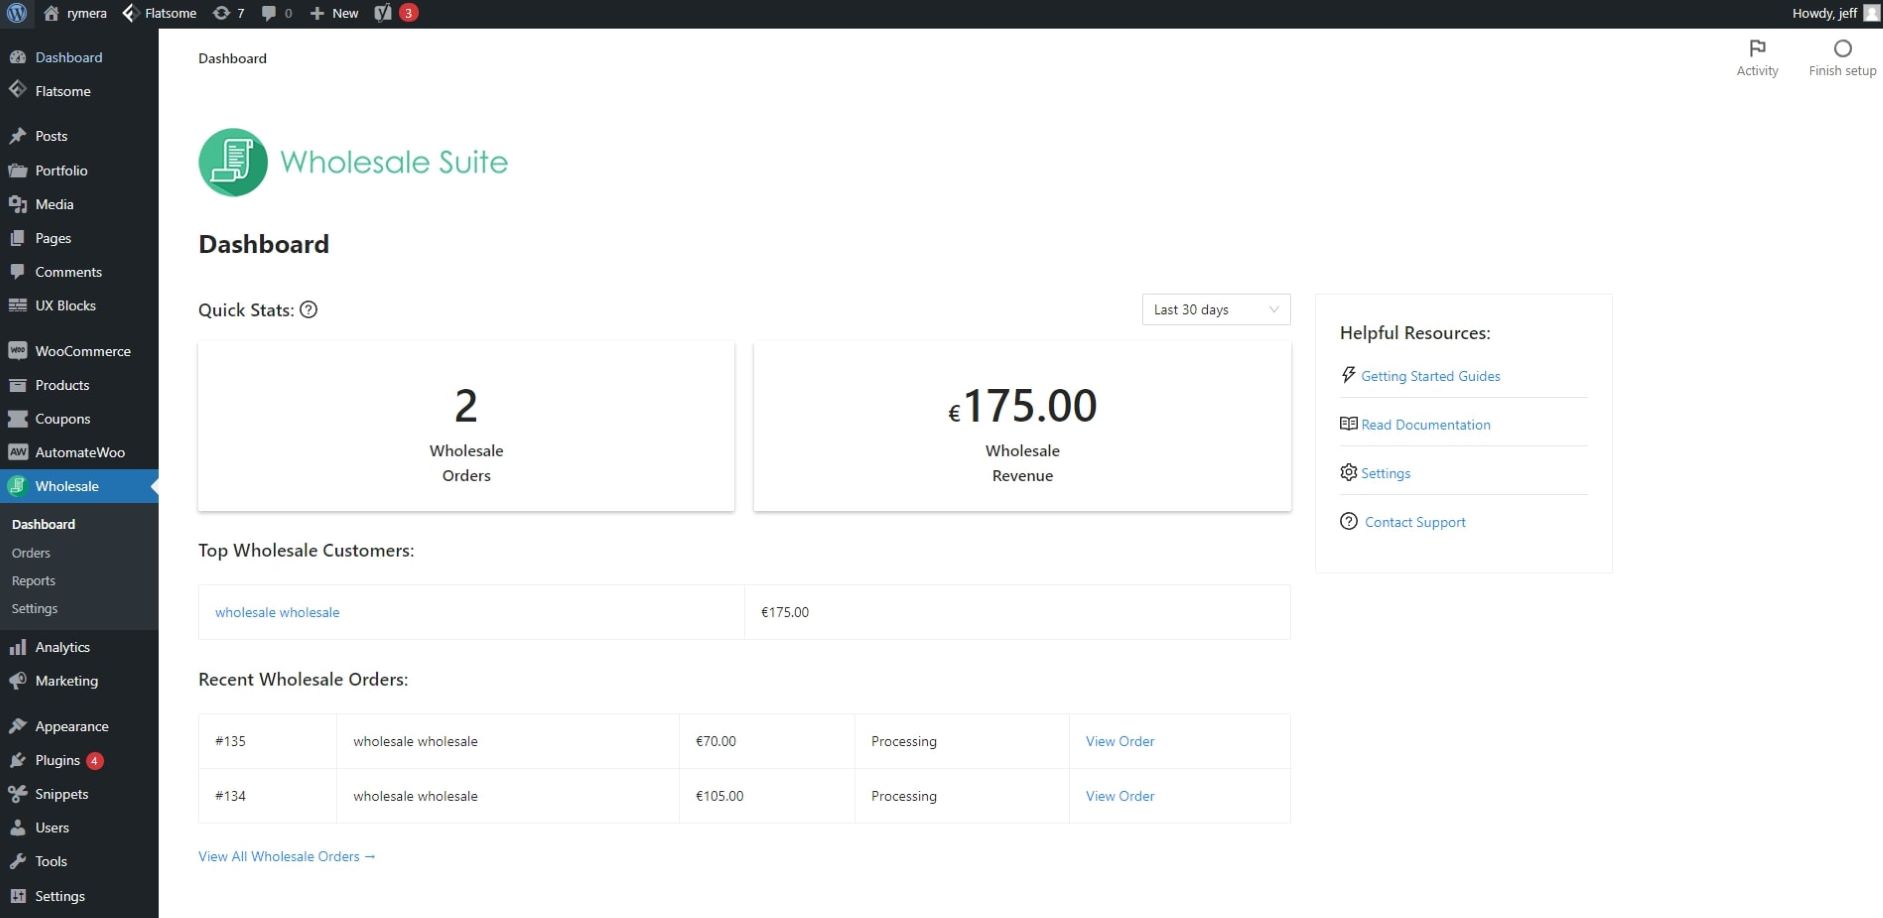
Task: Open WooCommerce in the sidebar
Action: [x=82, y=351]
